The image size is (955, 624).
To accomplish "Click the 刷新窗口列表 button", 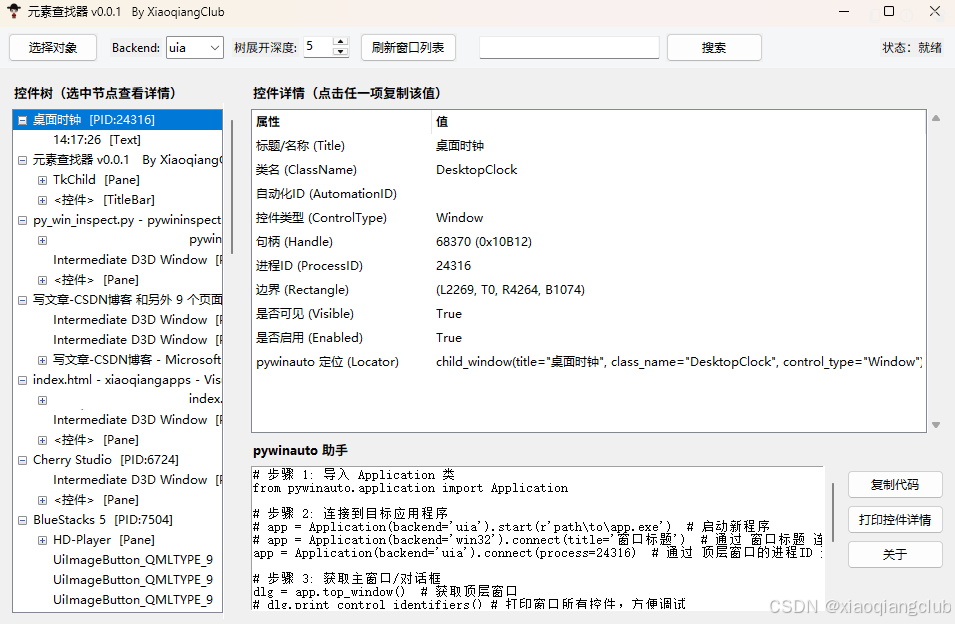I will click(408, 47).
